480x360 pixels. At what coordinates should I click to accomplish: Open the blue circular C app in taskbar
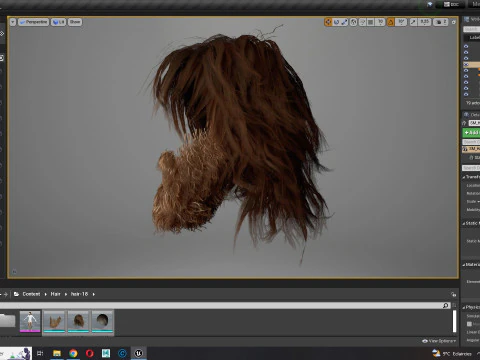point(122,353)
